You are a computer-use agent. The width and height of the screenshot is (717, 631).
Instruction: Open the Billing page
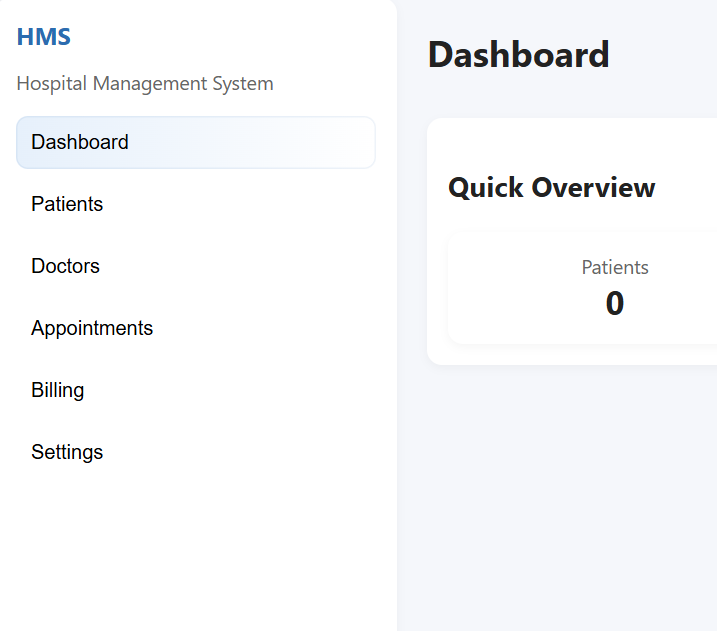(x=196, y=390)
